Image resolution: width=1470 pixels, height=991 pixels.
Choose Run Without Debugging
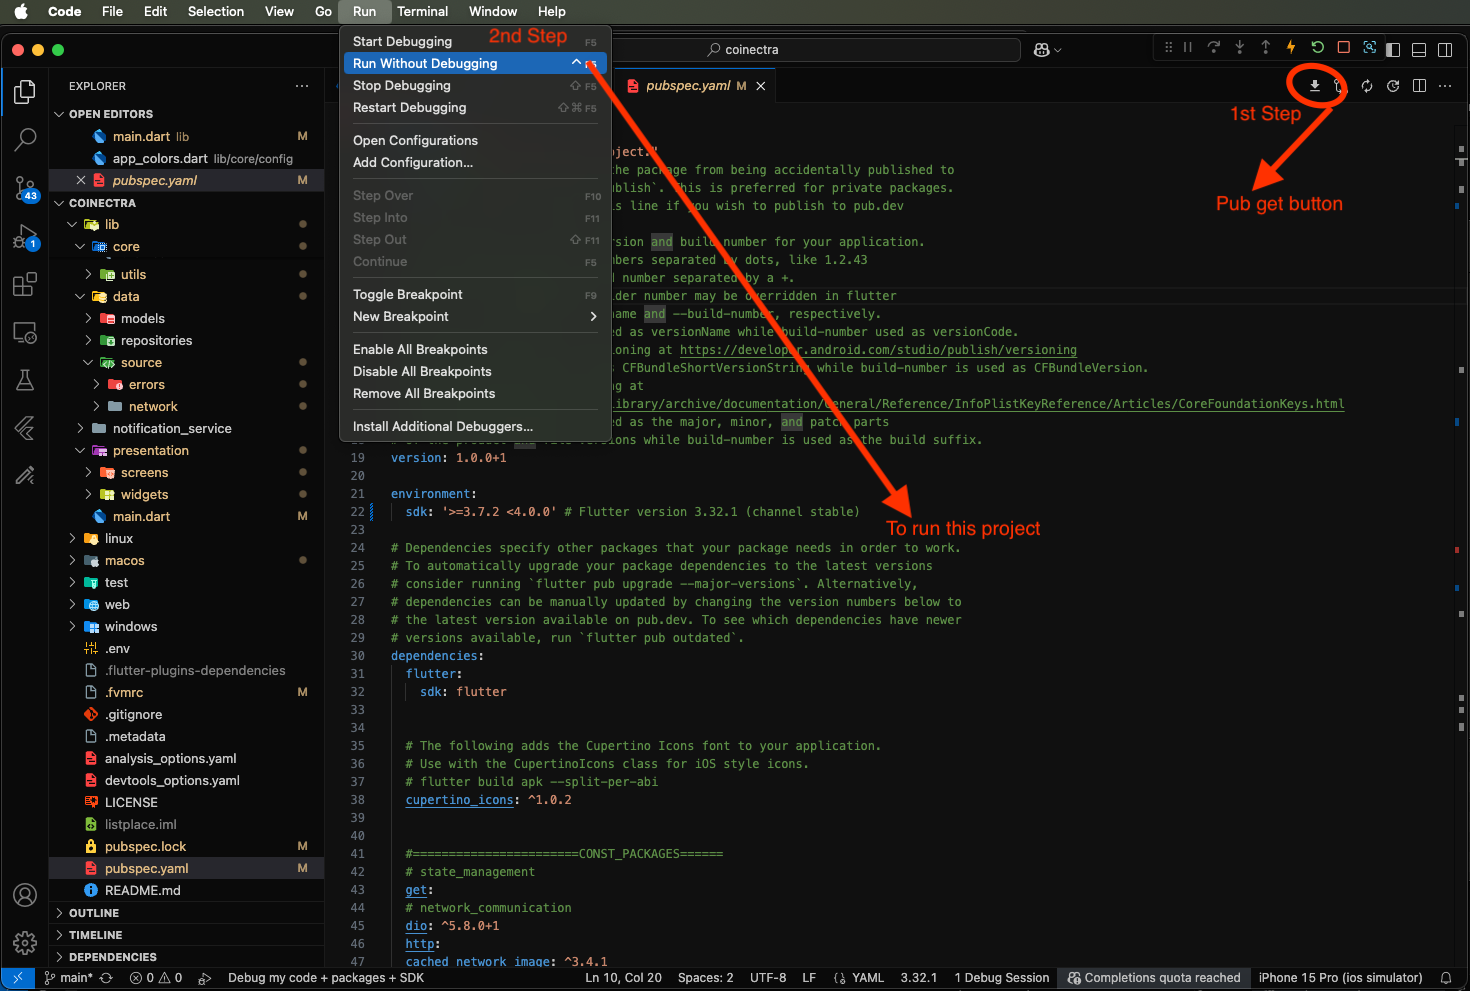coord(475,63)
